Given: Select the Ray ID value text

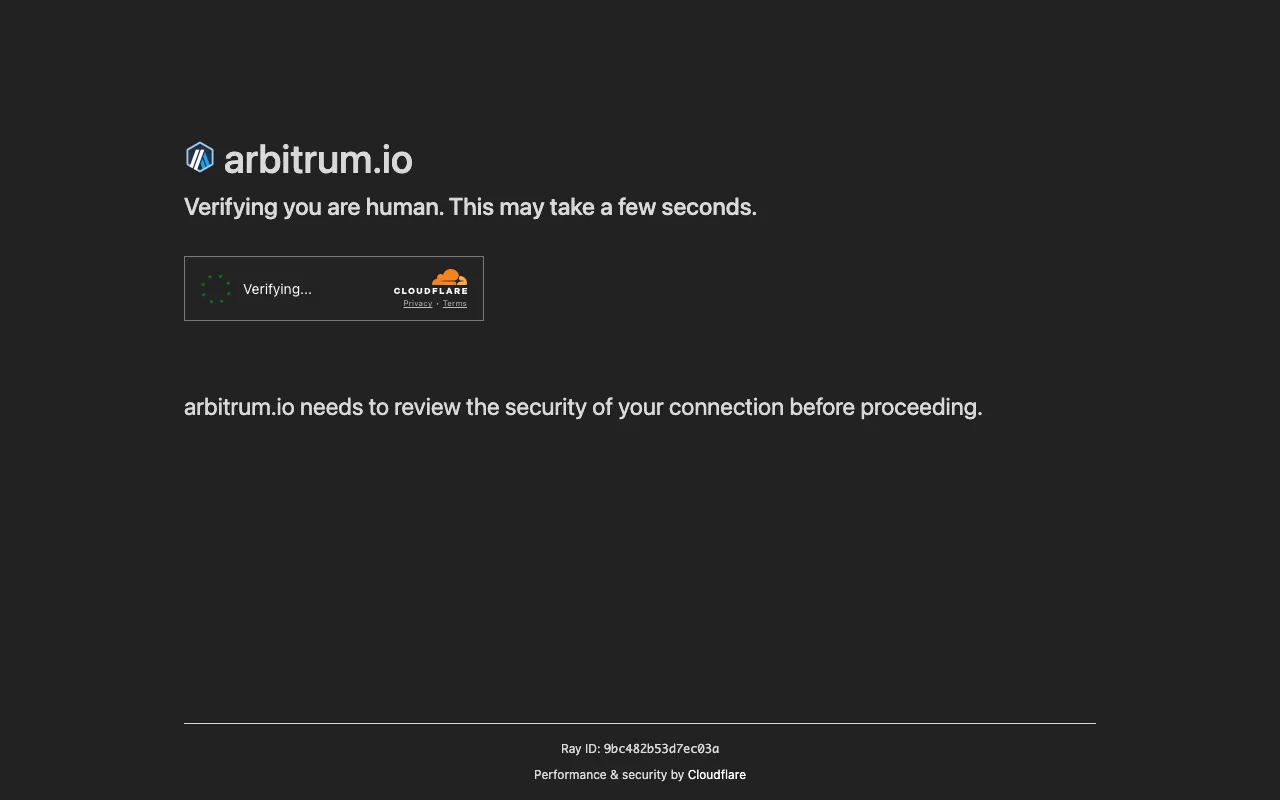Looking at the screenshot, I should click(661, 748).
